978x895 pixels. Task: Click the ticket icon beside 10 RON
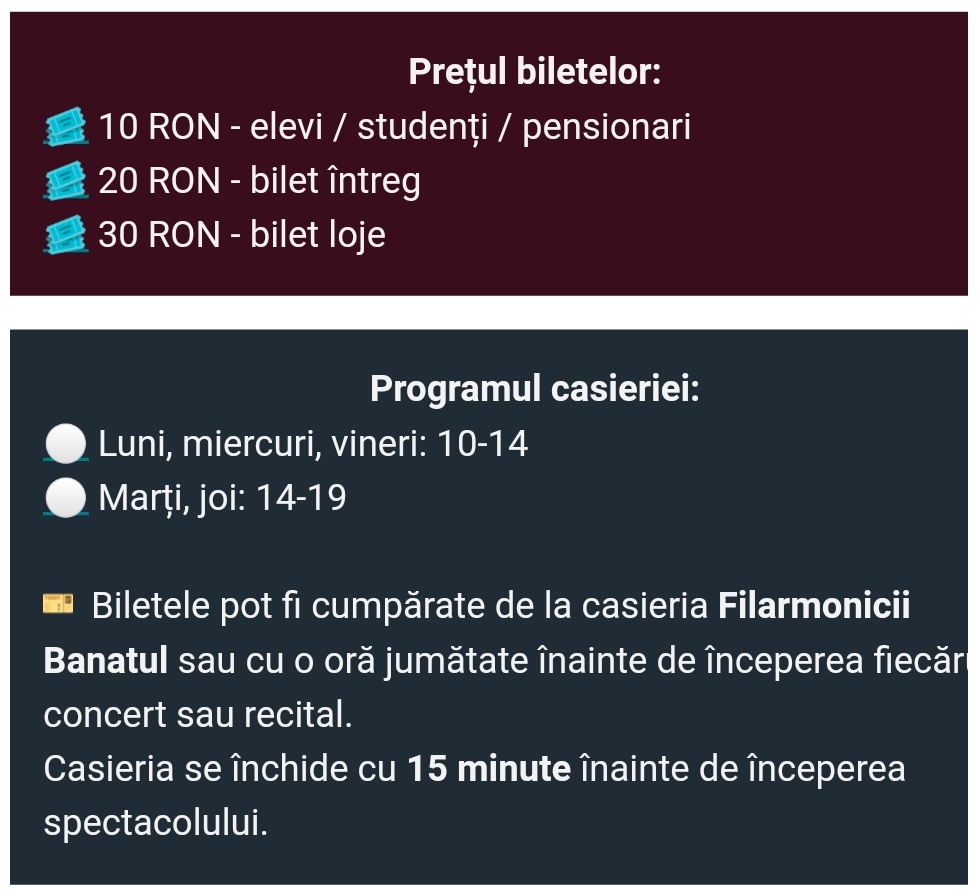pyautogui.click(x=65, y=127)
